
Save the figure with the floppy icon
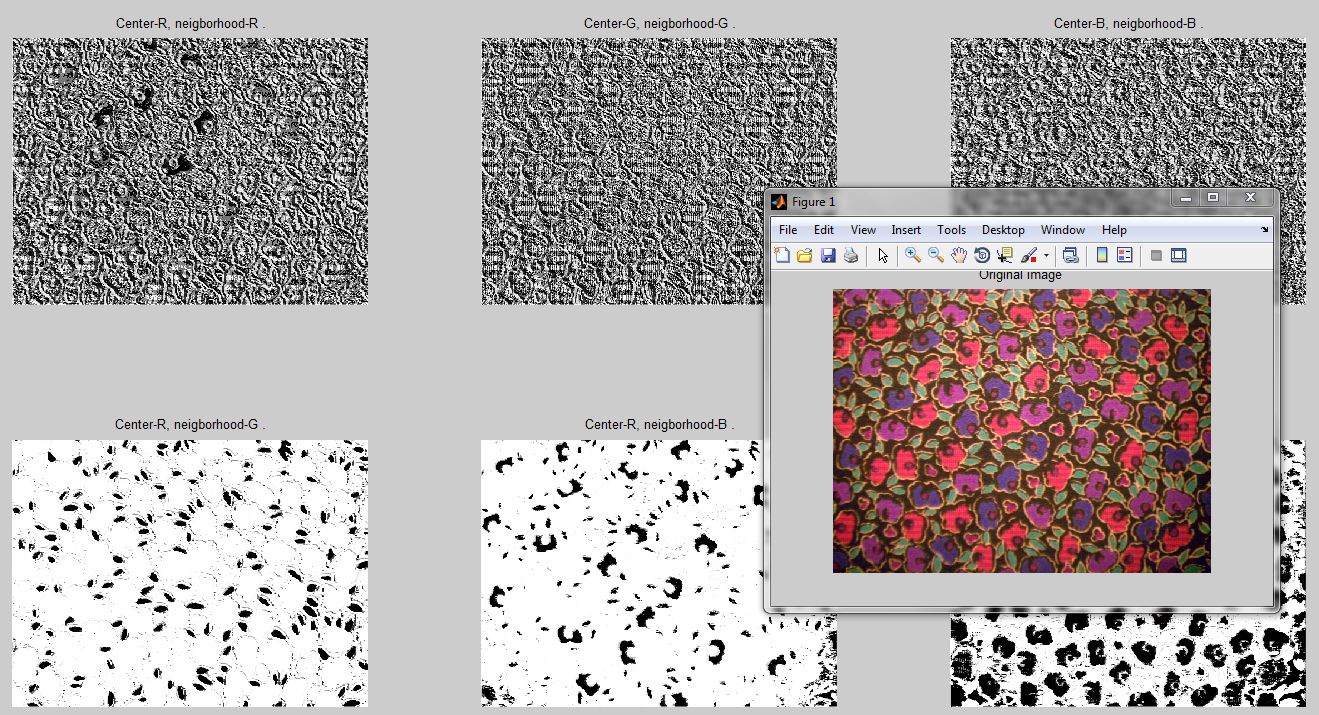coord(828,256)
